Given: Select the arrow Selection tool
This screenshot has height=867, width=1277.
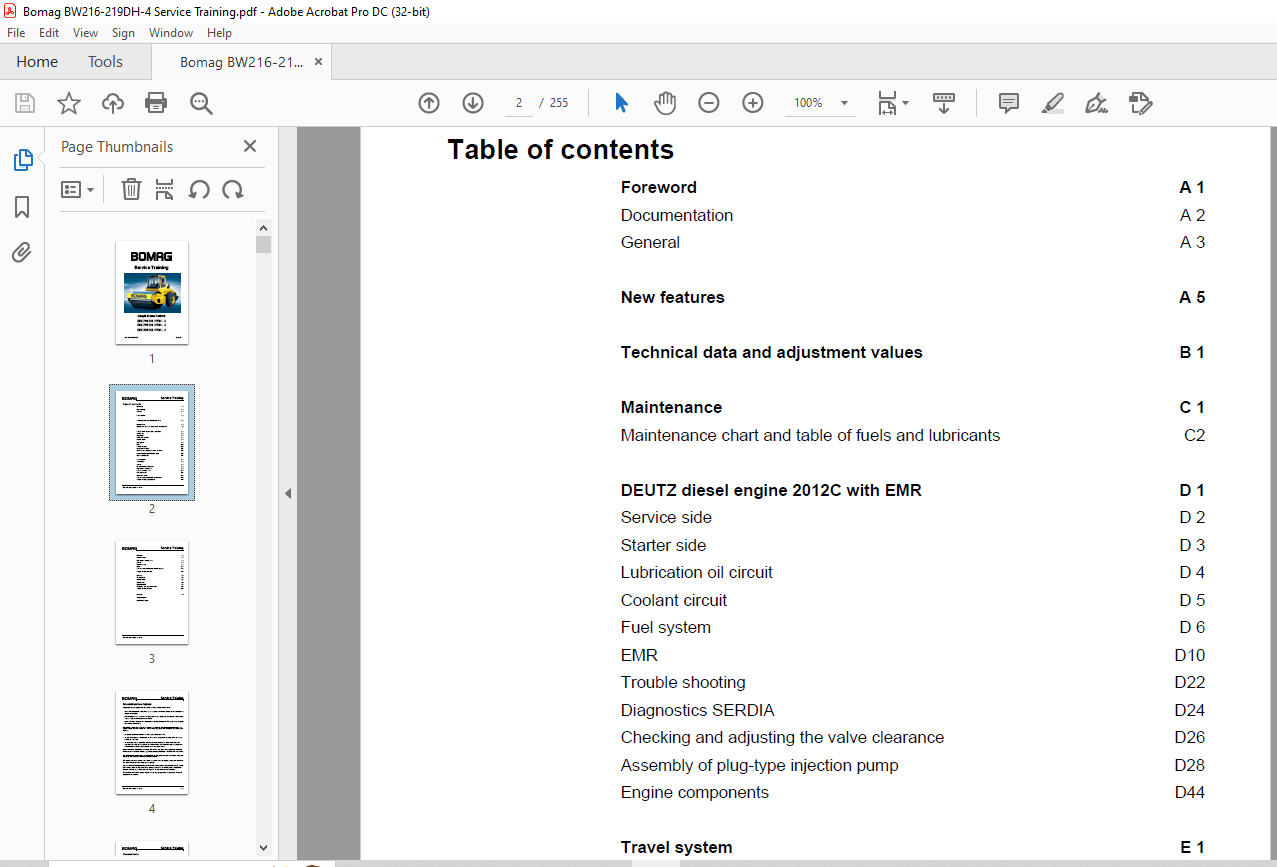Looking at the screenshot, I should 621,103.
